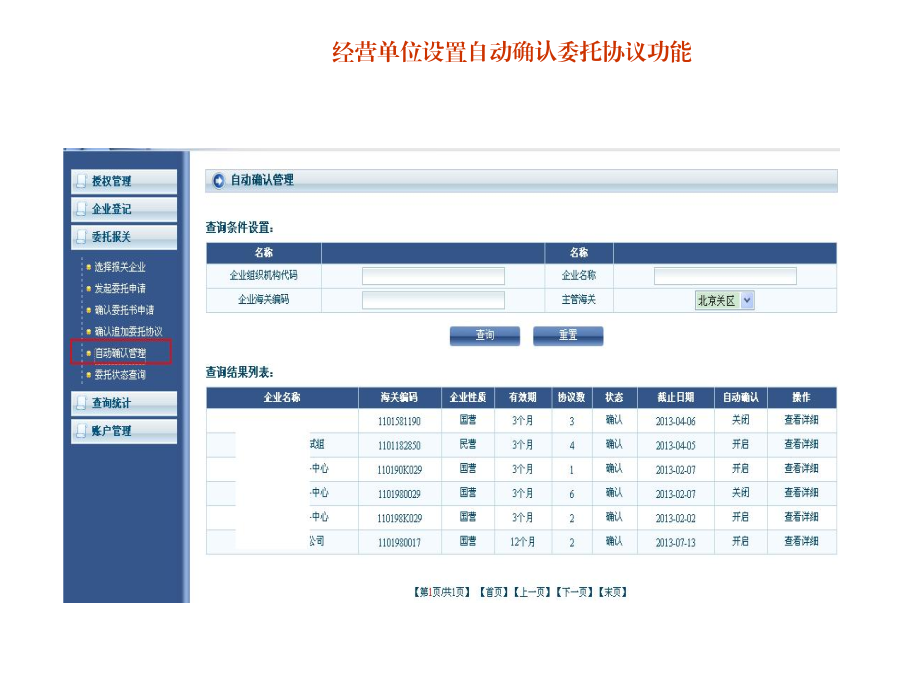Click the document icon beside 委托报关
Viewport: 900px width, 675px height.
(82, 237)
